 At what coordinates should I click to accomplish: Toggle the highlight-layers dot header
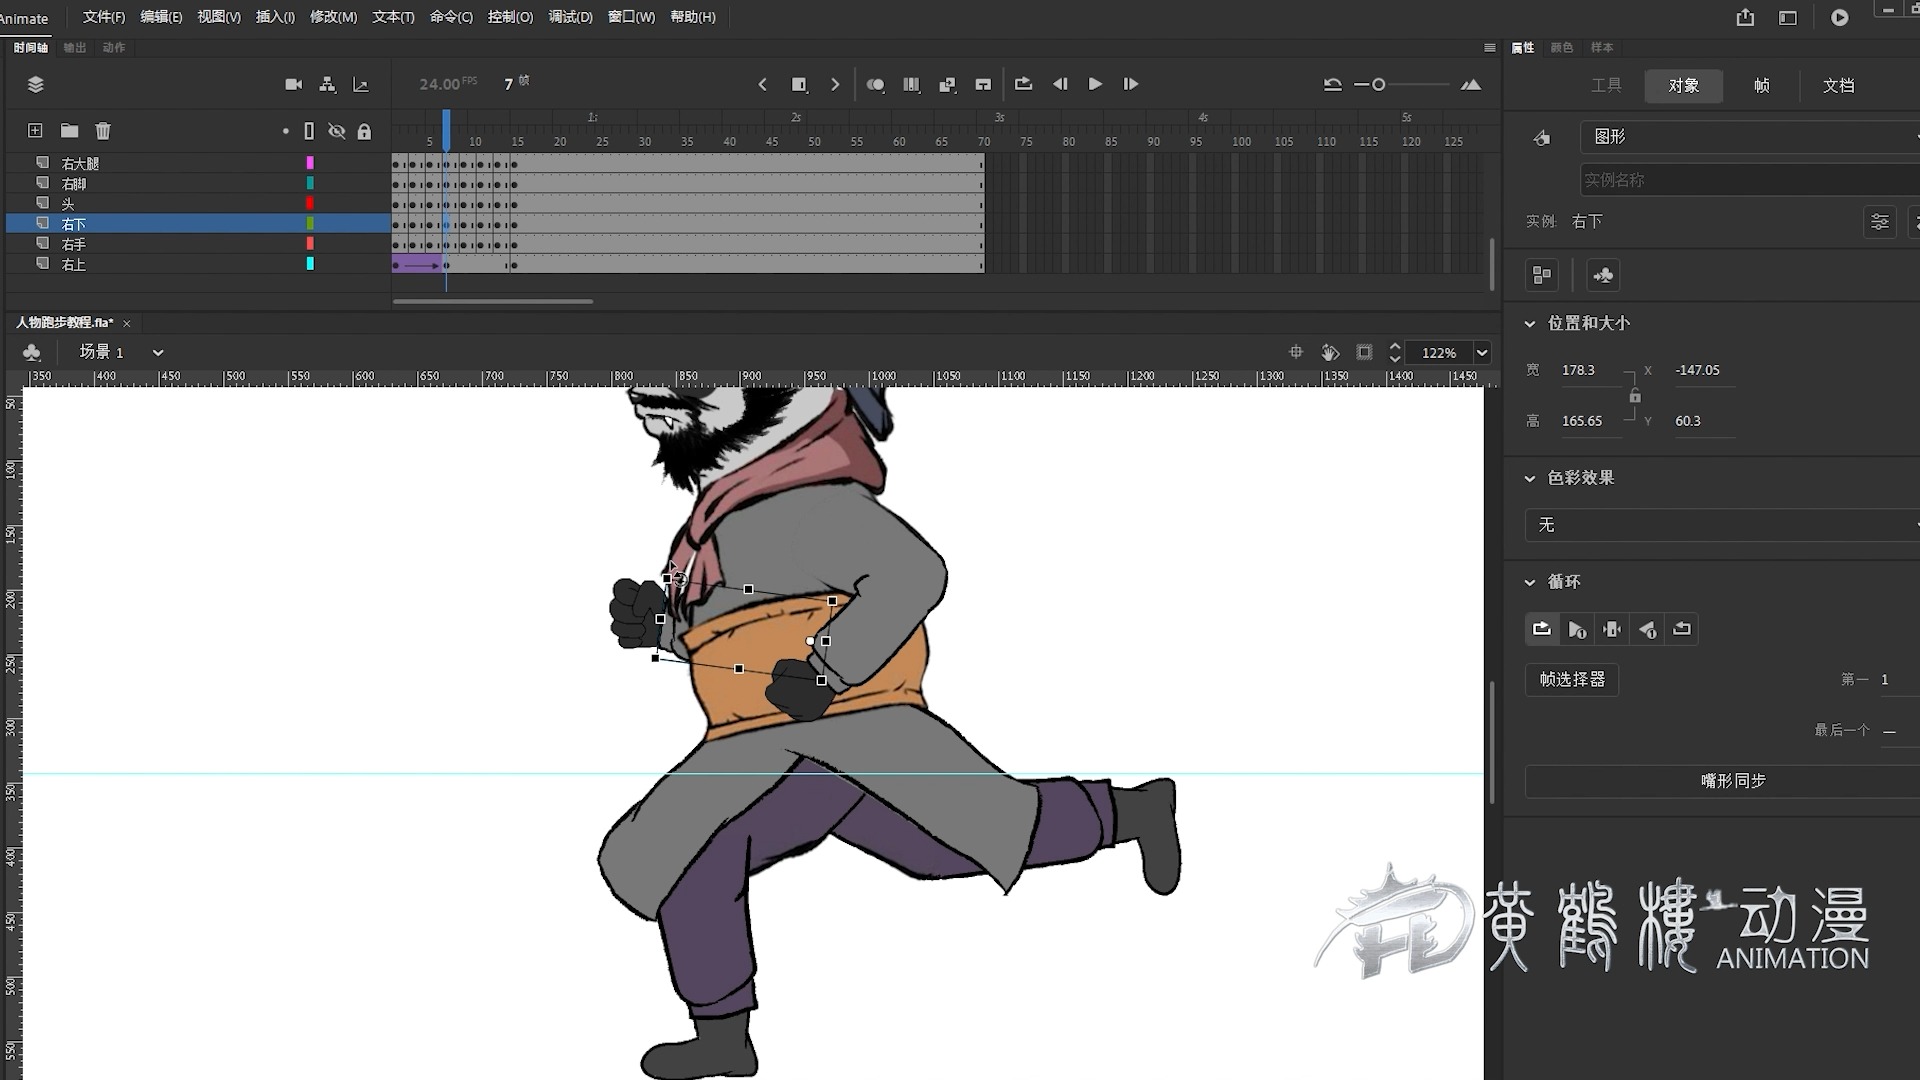point(285,131)
